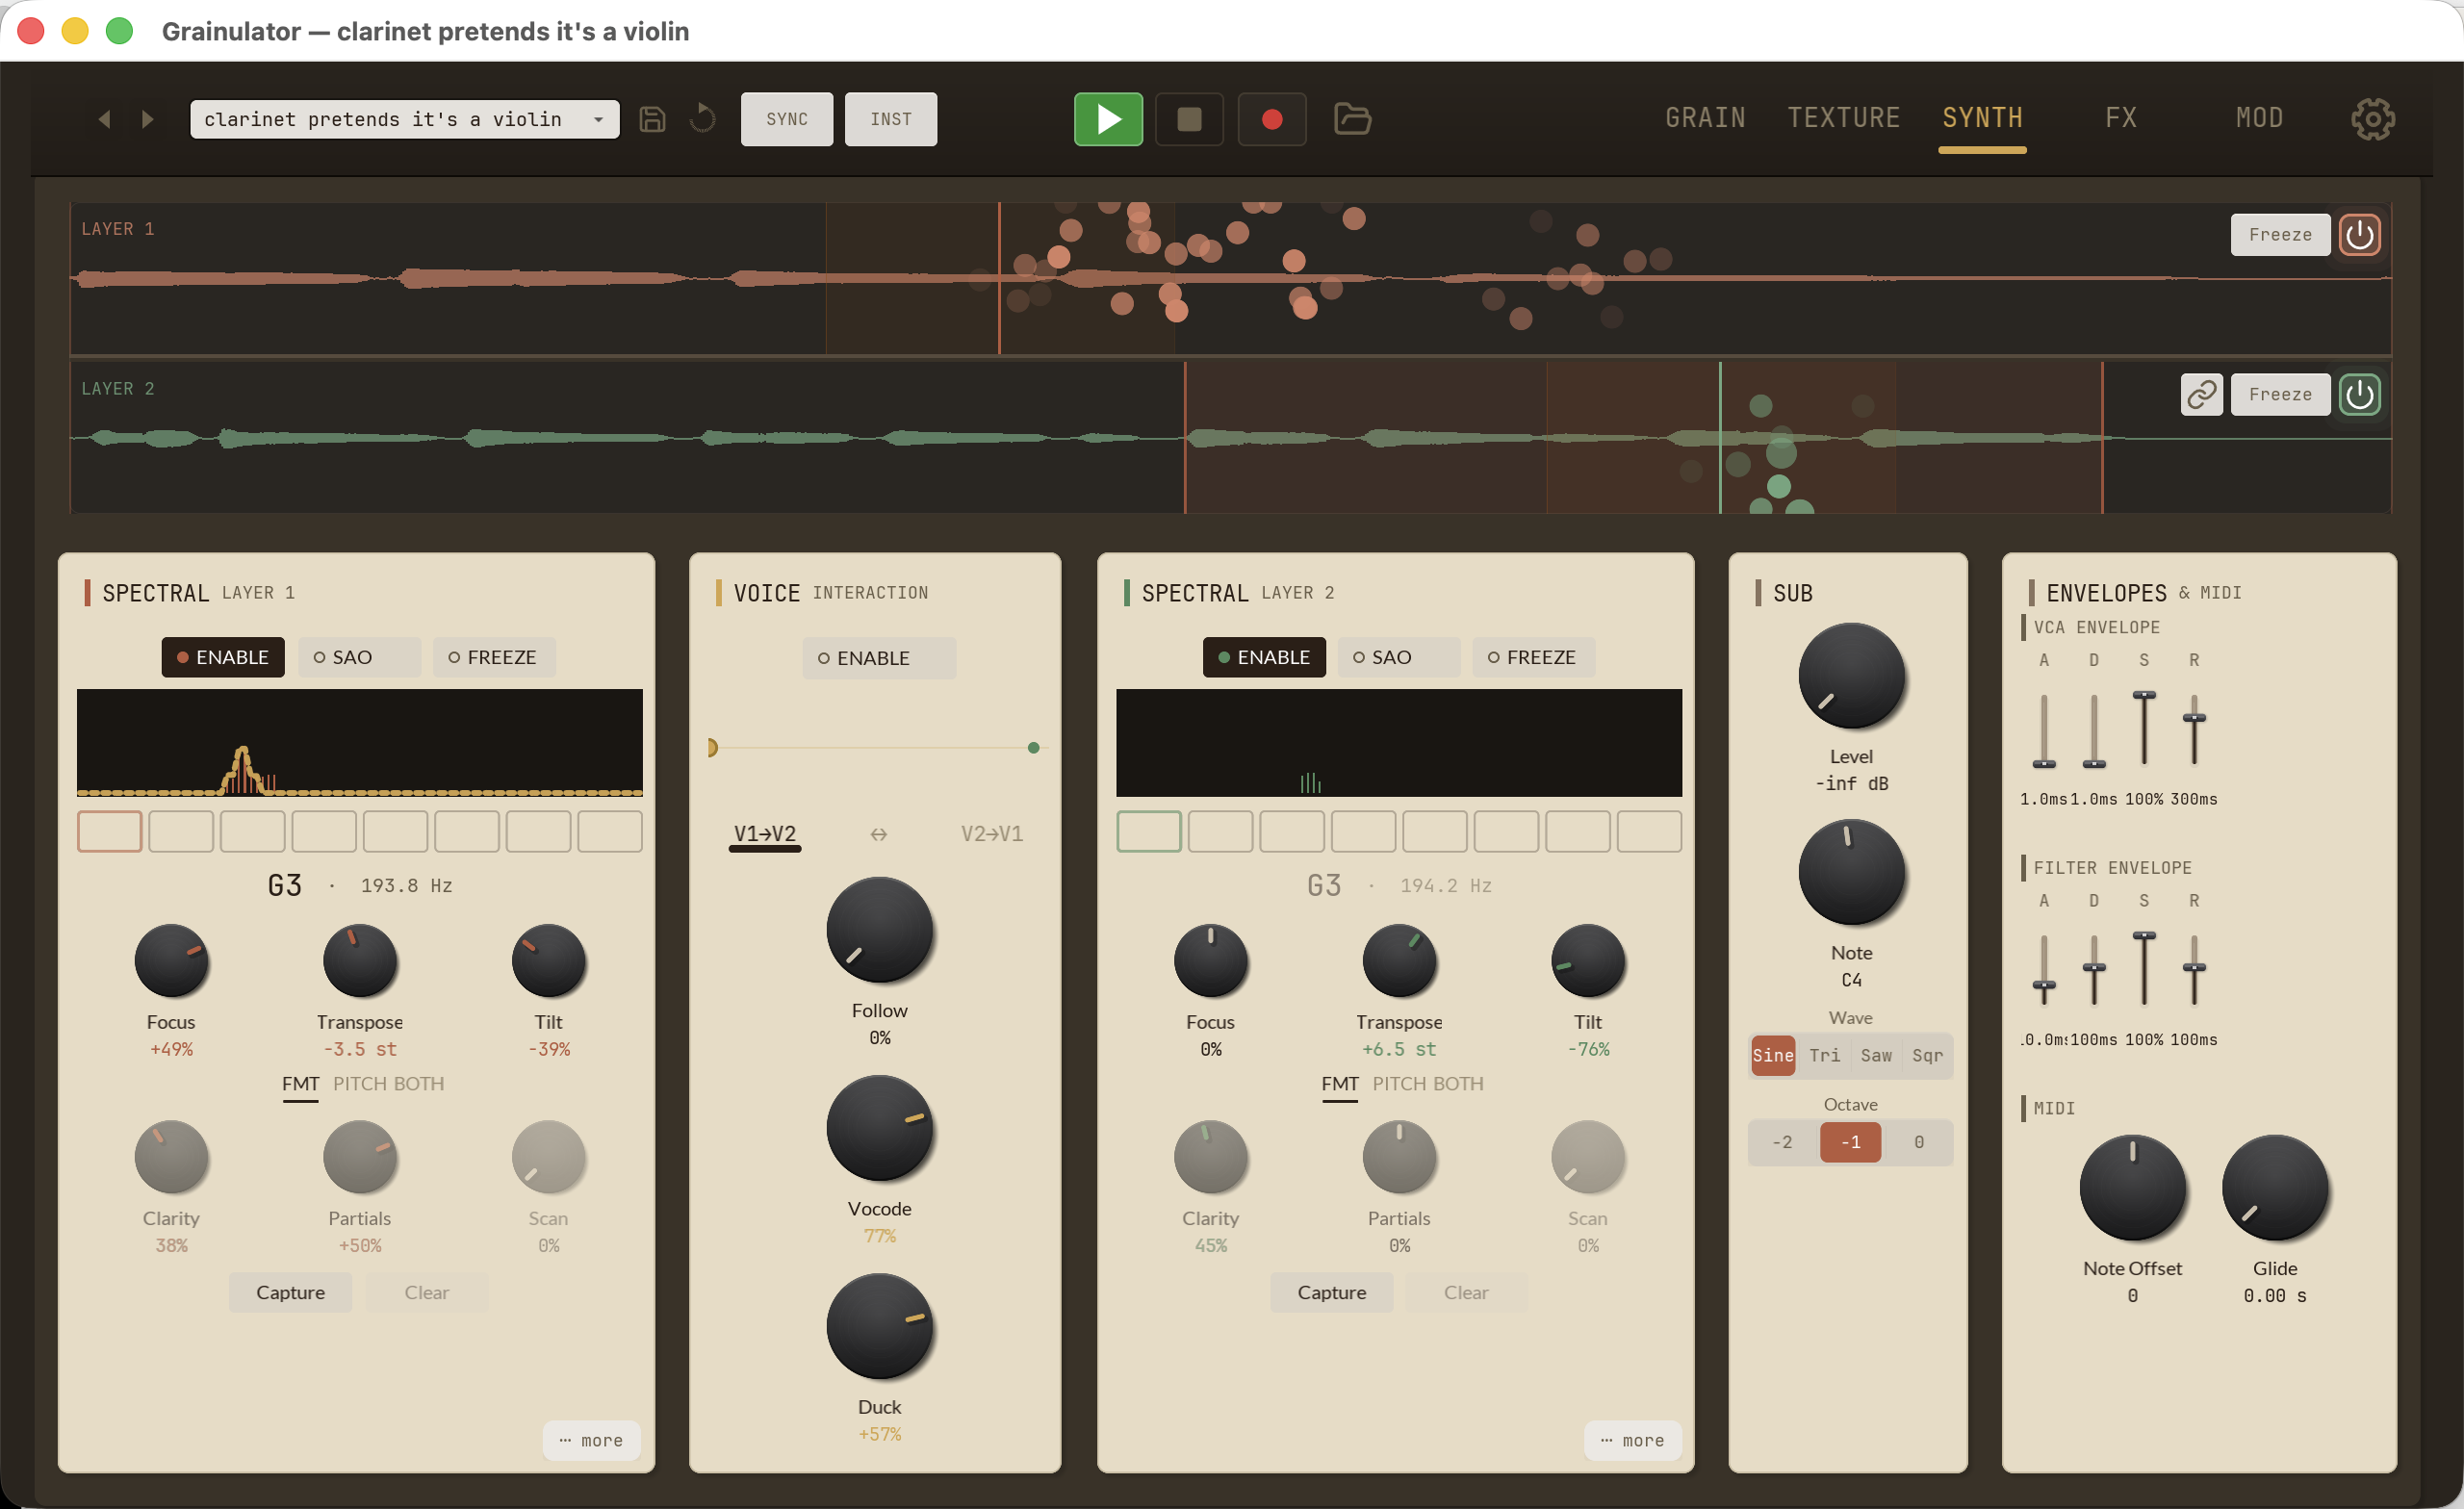This screenshot has height=1509, width=2464.
Task: Enable Voice Interaction
Action: (878, 658)
